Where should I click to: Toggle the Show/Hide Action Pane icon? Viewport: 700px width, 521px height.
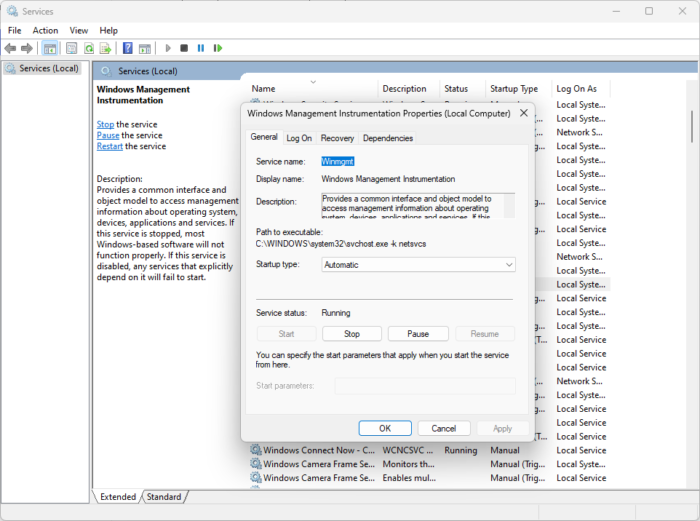[145, 48]
